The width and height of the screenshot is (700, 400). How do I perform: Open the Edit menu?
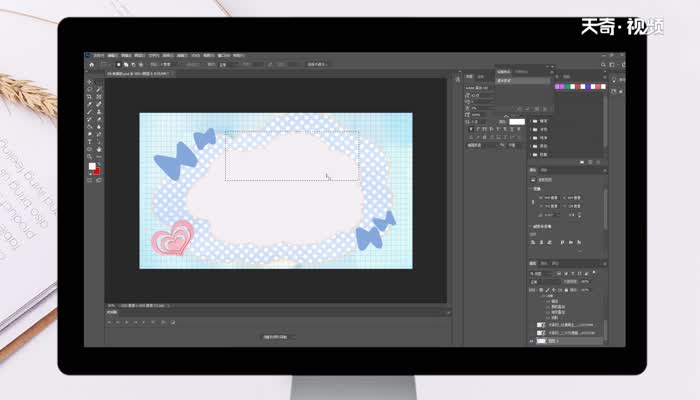(112, 56)
